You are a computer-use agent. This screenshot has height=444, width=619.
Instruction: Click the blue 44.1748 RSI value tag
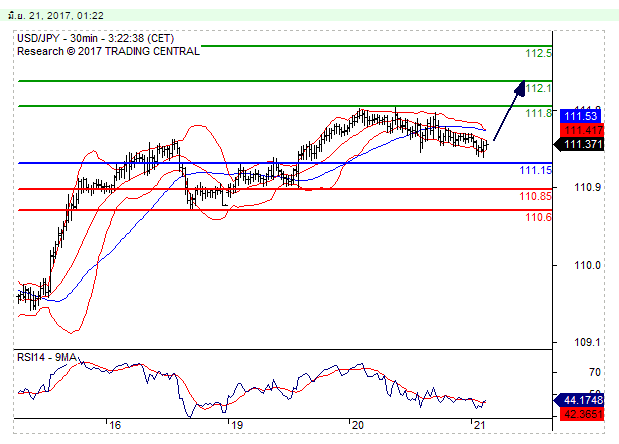pyautogui.click(x=581, y=399)
